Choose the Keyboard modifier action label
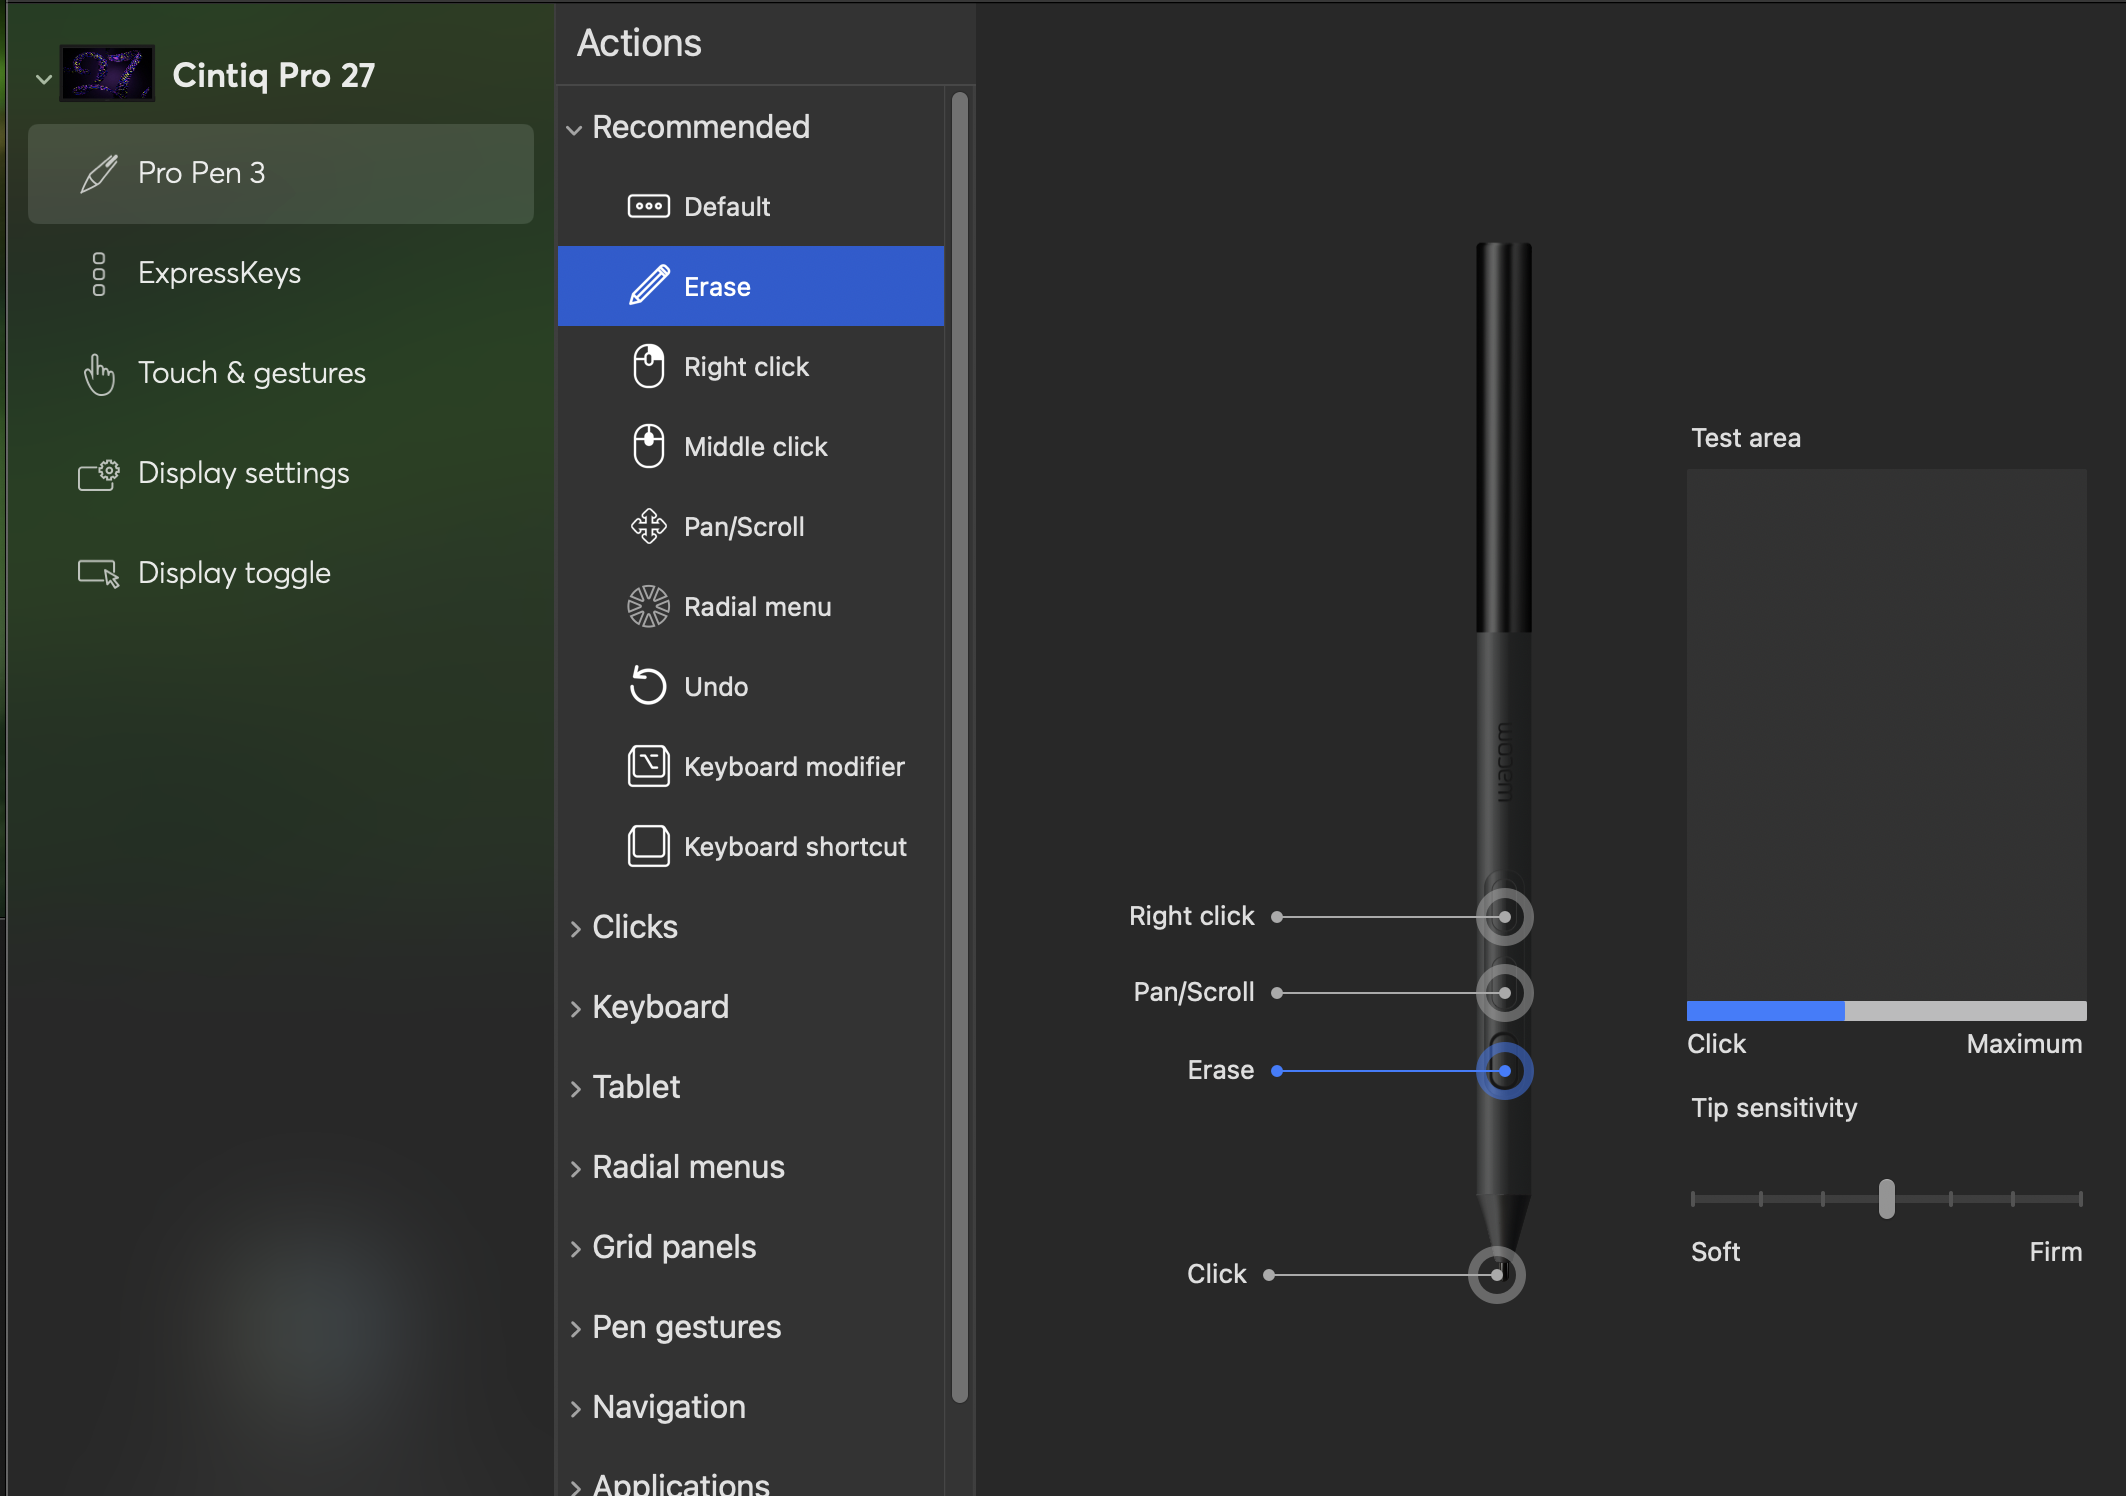 click(794, 767)
